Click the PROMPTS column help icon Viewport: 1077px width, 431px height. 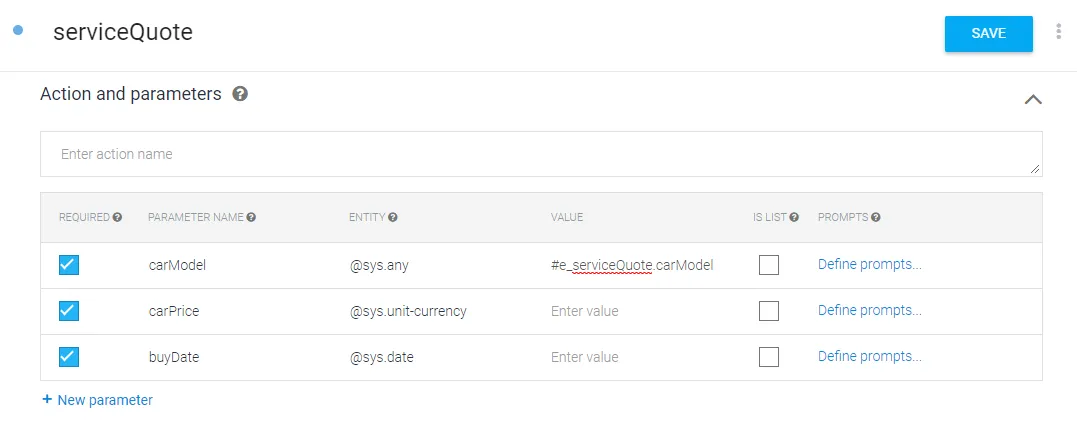pyautogui.click(x=876, y=217)
